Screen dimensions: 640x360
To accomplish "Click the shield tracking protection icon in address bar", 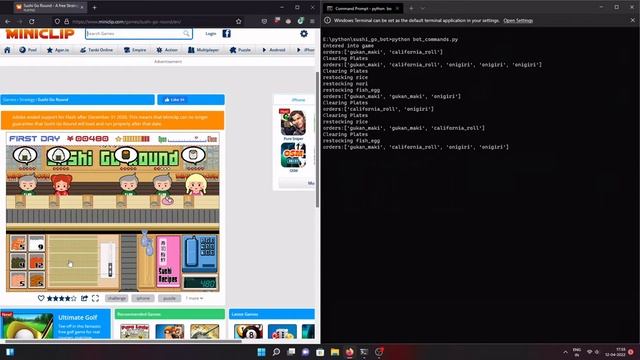I will click(57, 21).
